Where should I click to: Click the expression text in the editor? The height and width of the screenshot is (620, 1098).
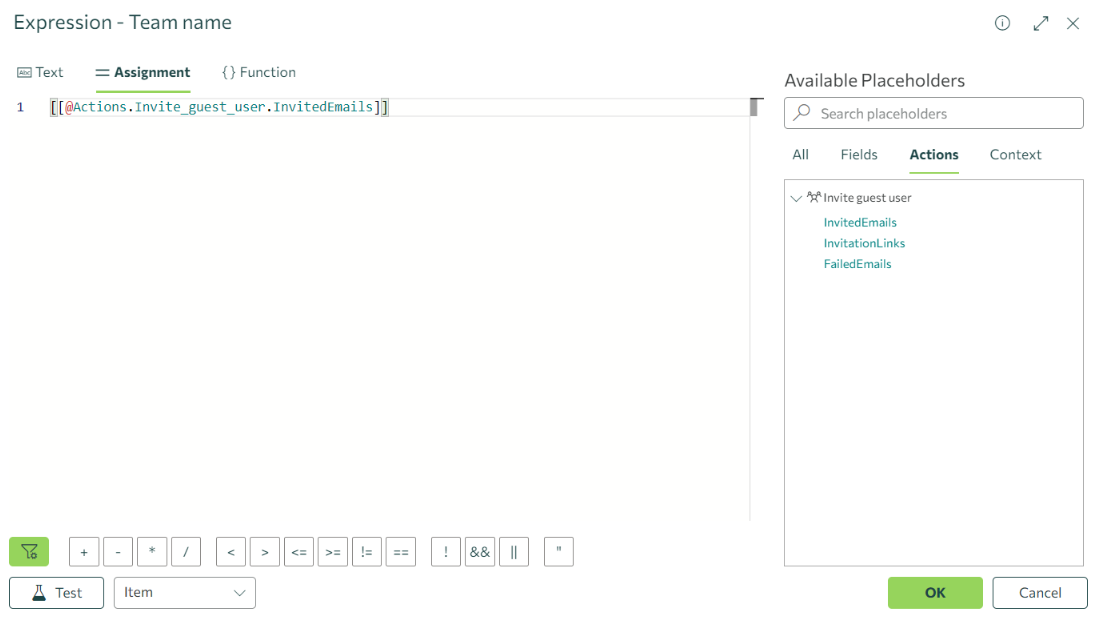(219, 107)
